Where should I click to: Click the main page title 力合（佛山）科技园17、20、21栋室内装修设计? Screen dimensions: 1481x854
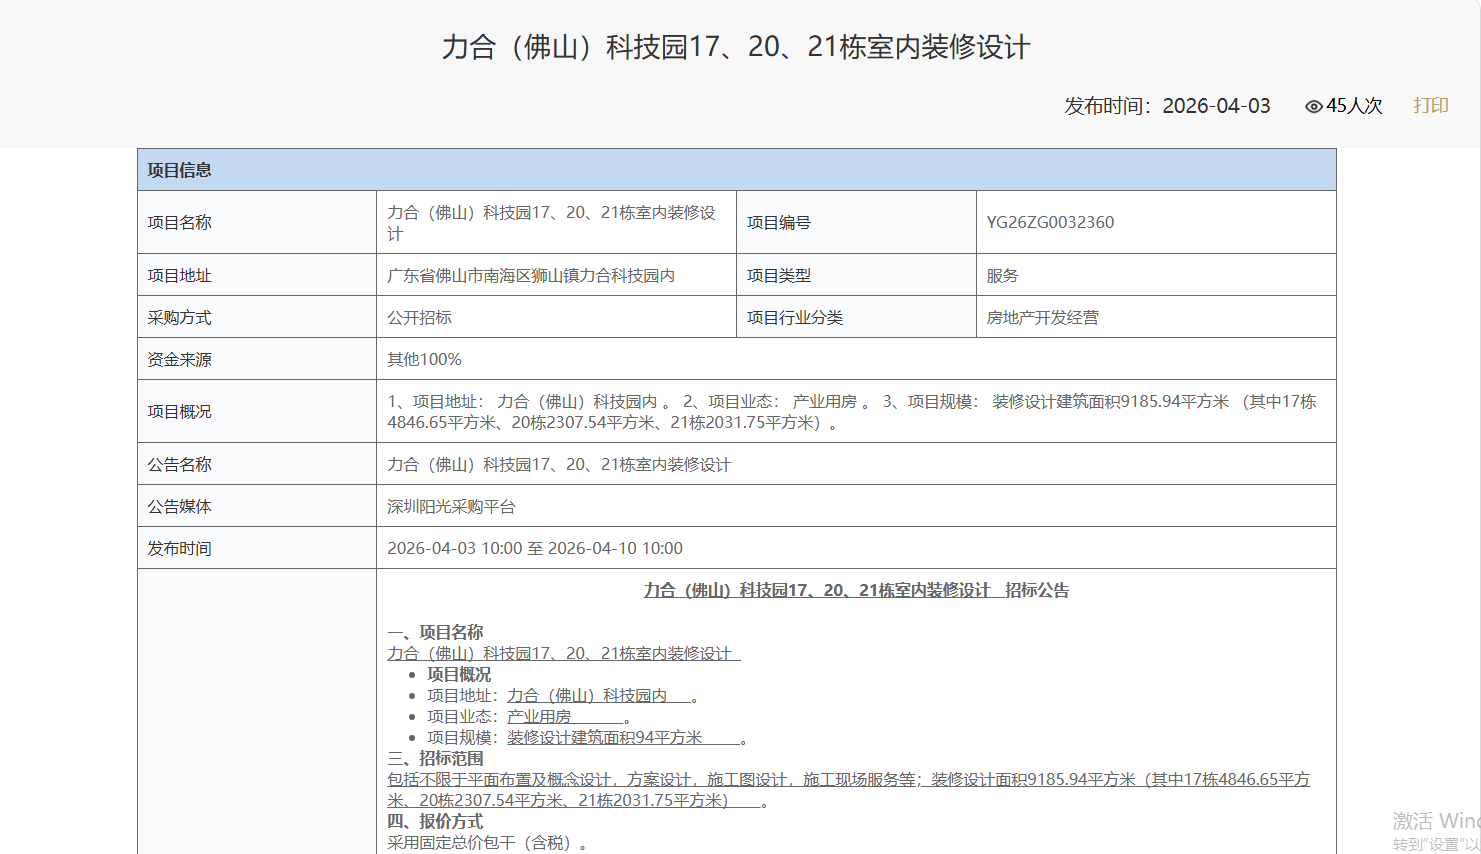pos(738,46)
